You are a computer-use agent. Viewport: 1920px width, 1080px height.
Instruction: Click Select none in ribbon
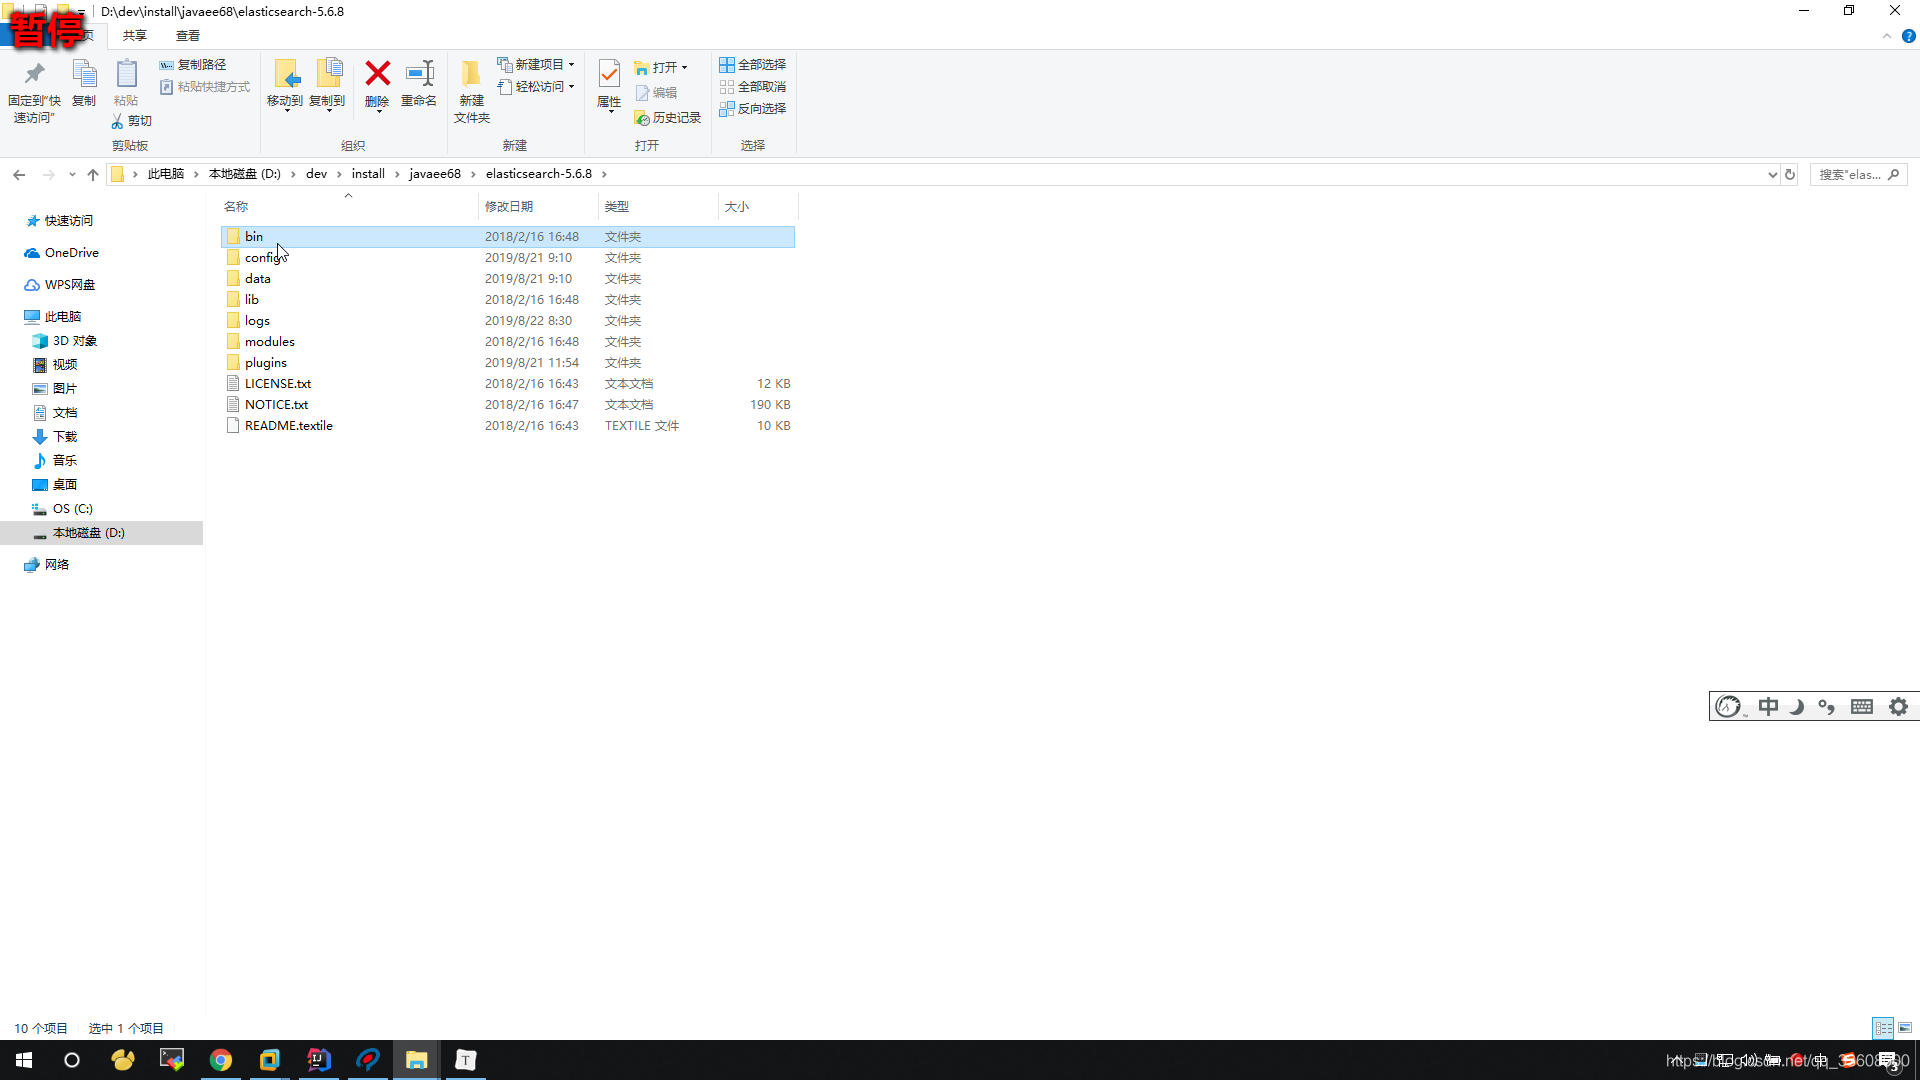[x=753, y=87]
